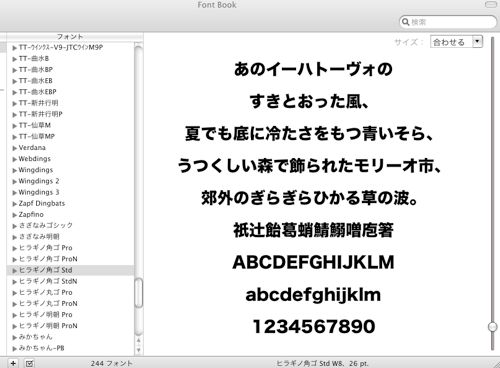The width and height of the screenshot is (500, 368).
Task: Click the magnifying glass in search field
Action: pos(405,22)
